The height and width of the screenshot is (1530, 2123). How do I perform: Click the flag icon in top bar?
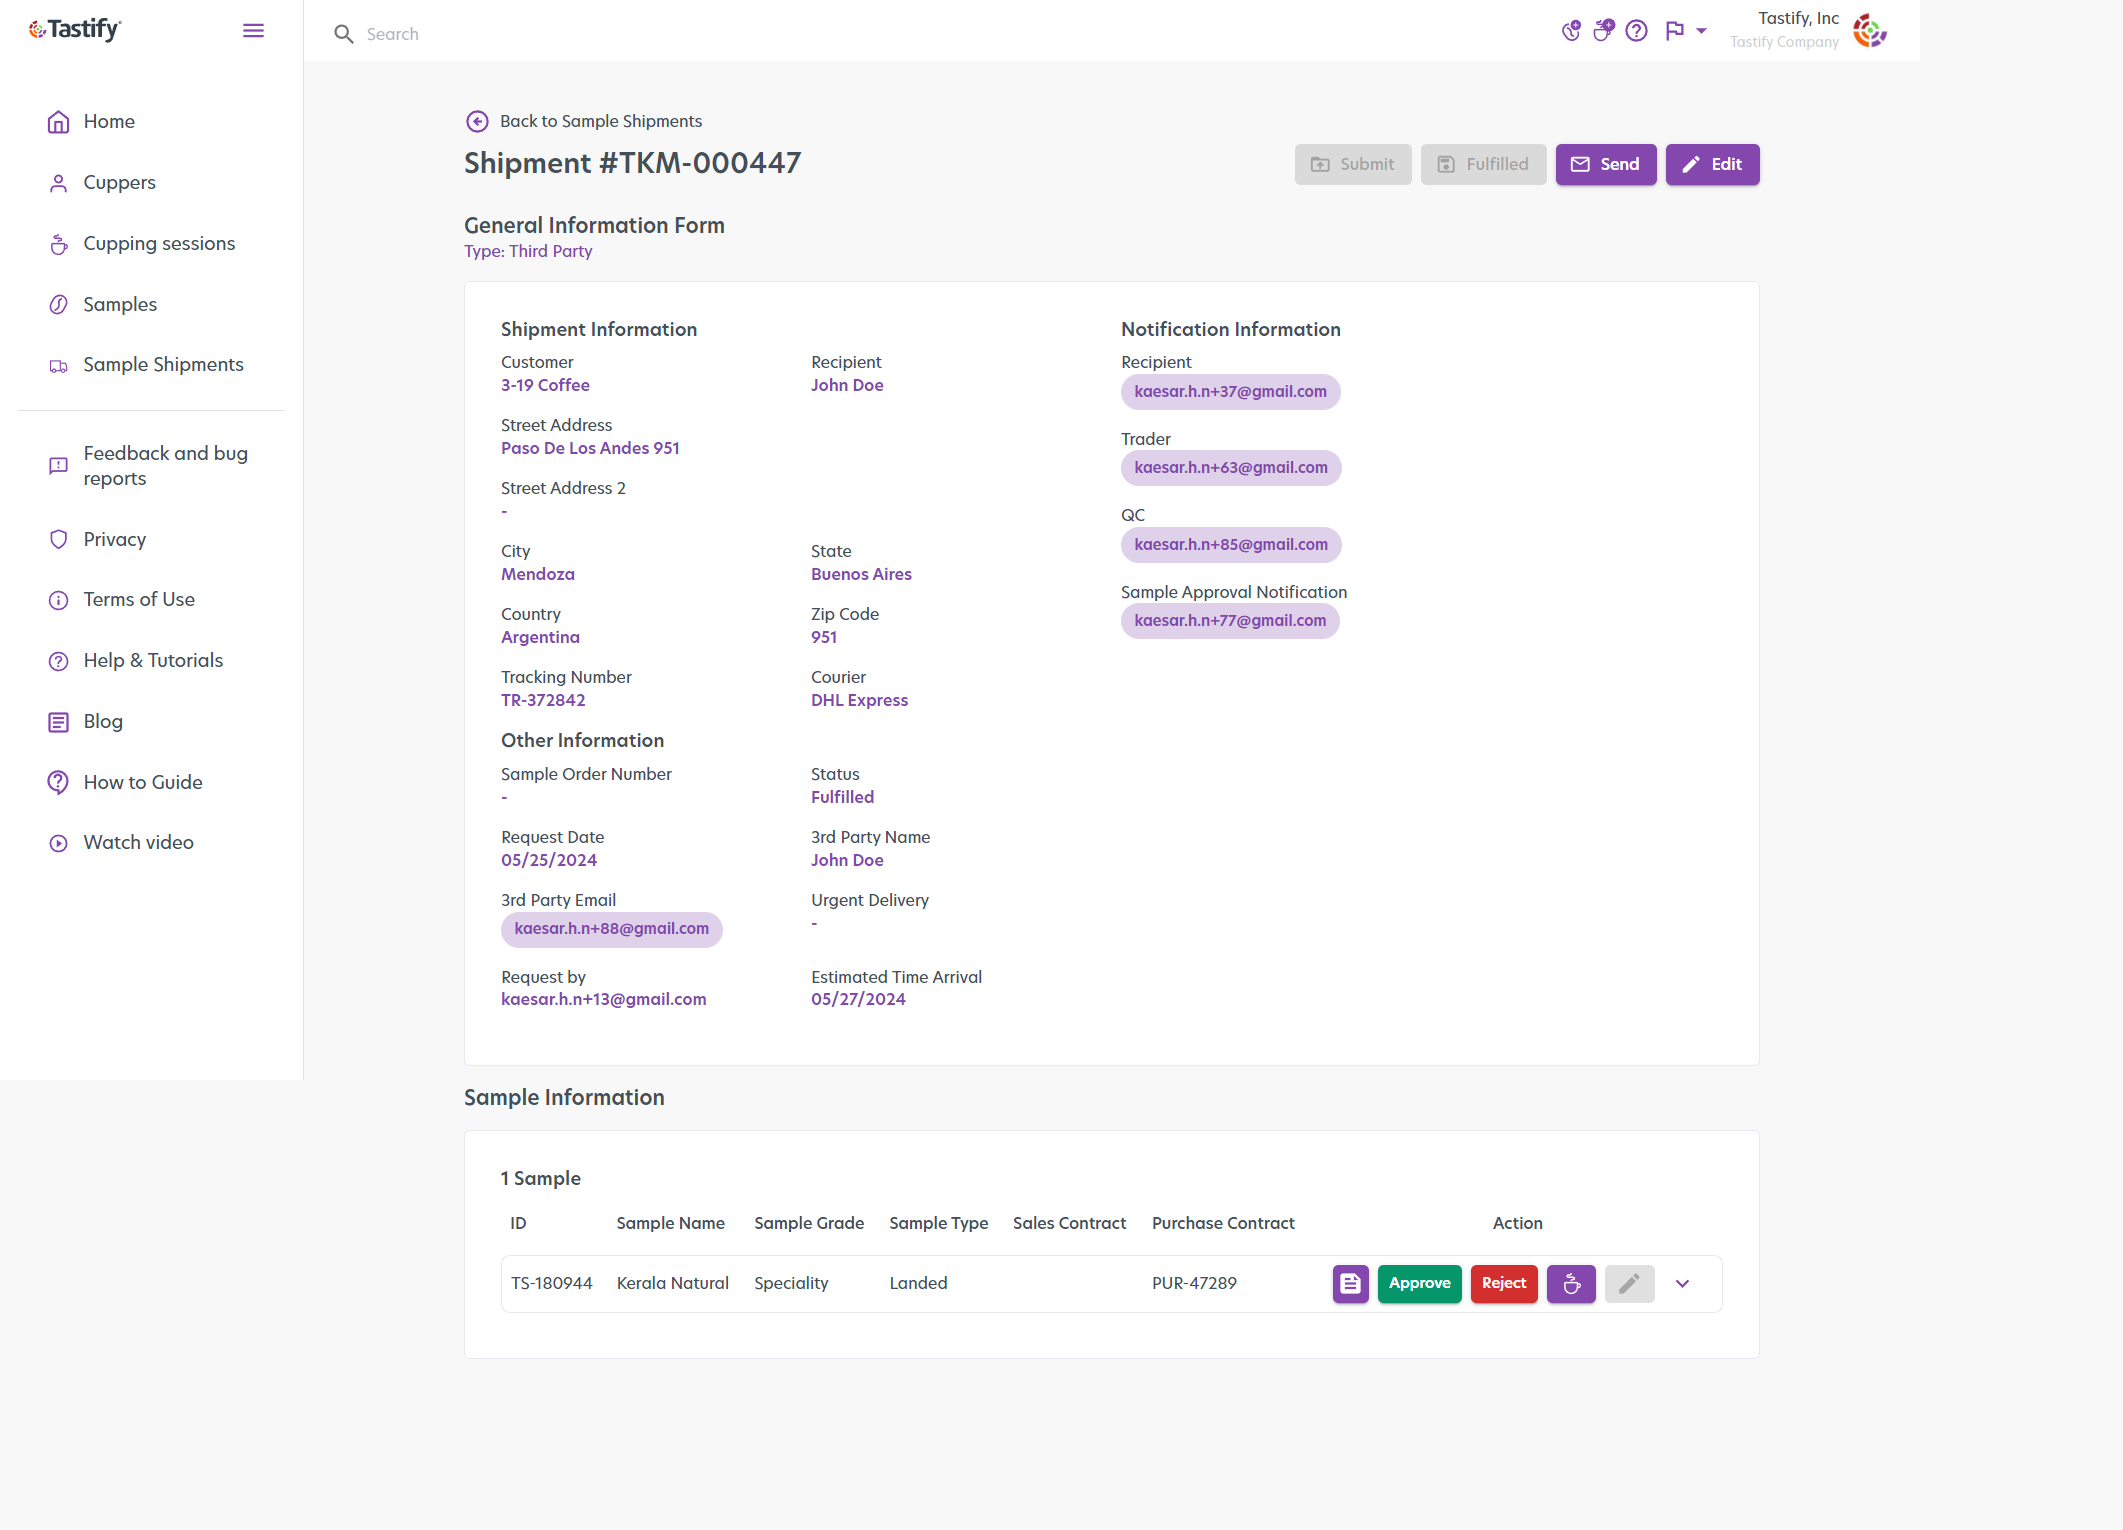pos(1675,31)
